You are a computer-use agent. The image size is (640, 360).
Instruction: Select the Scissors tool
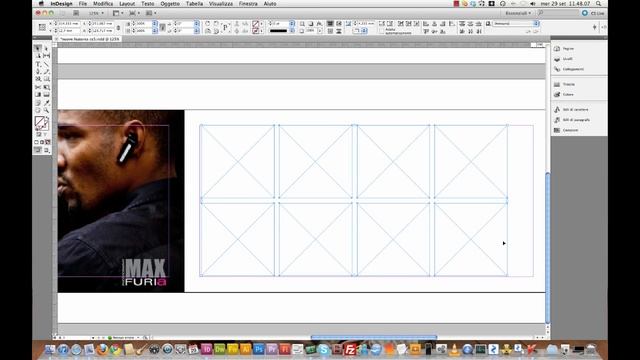click(x=38, y=87)
